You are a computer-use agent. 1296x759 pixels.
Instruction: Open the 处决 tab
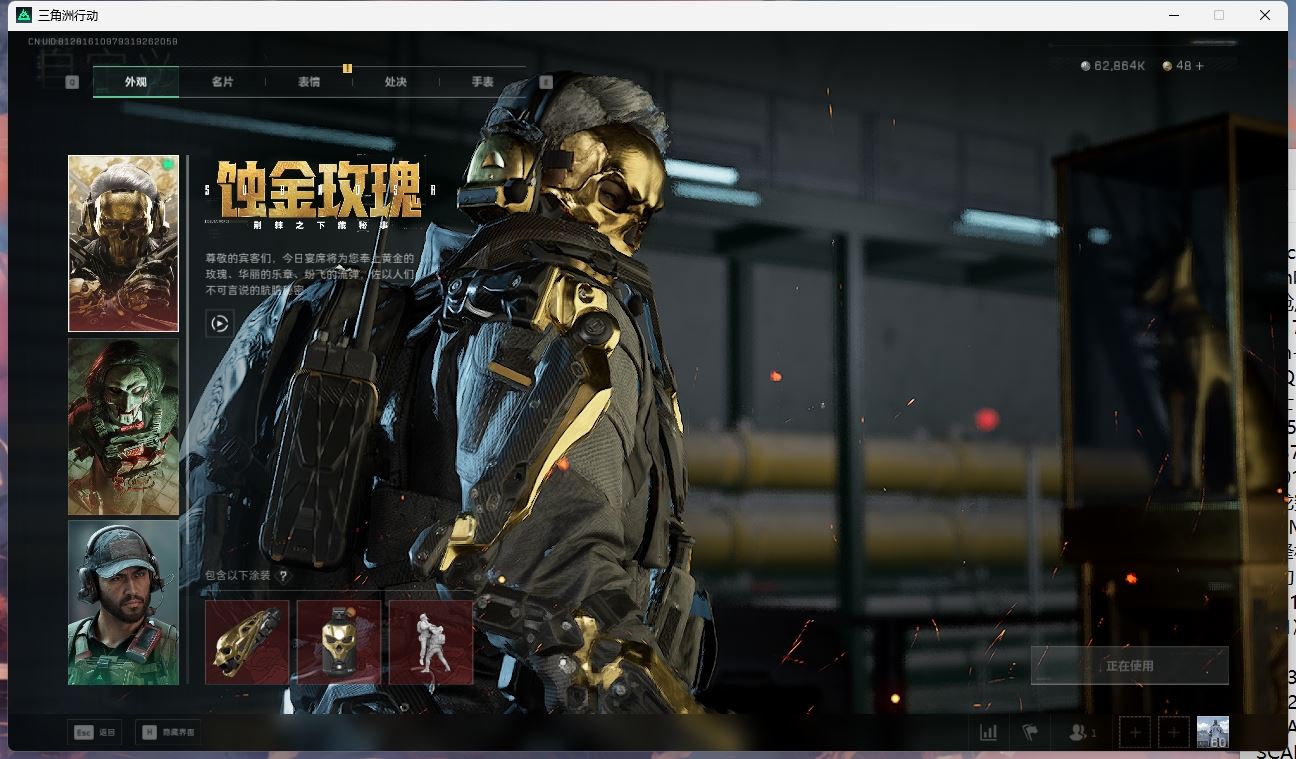396,82
